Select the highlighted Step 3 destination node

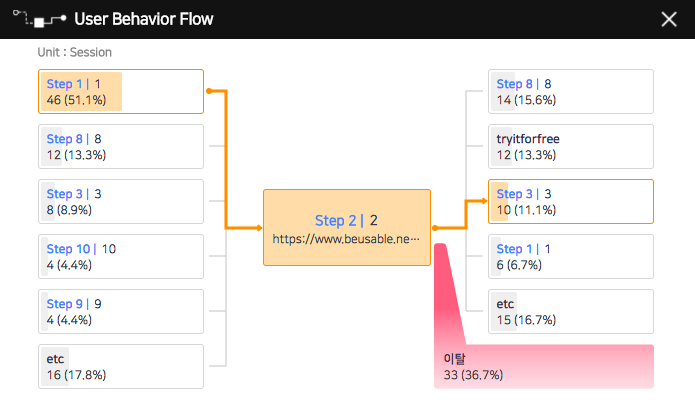pyautogui.click(x=571, y=201)
